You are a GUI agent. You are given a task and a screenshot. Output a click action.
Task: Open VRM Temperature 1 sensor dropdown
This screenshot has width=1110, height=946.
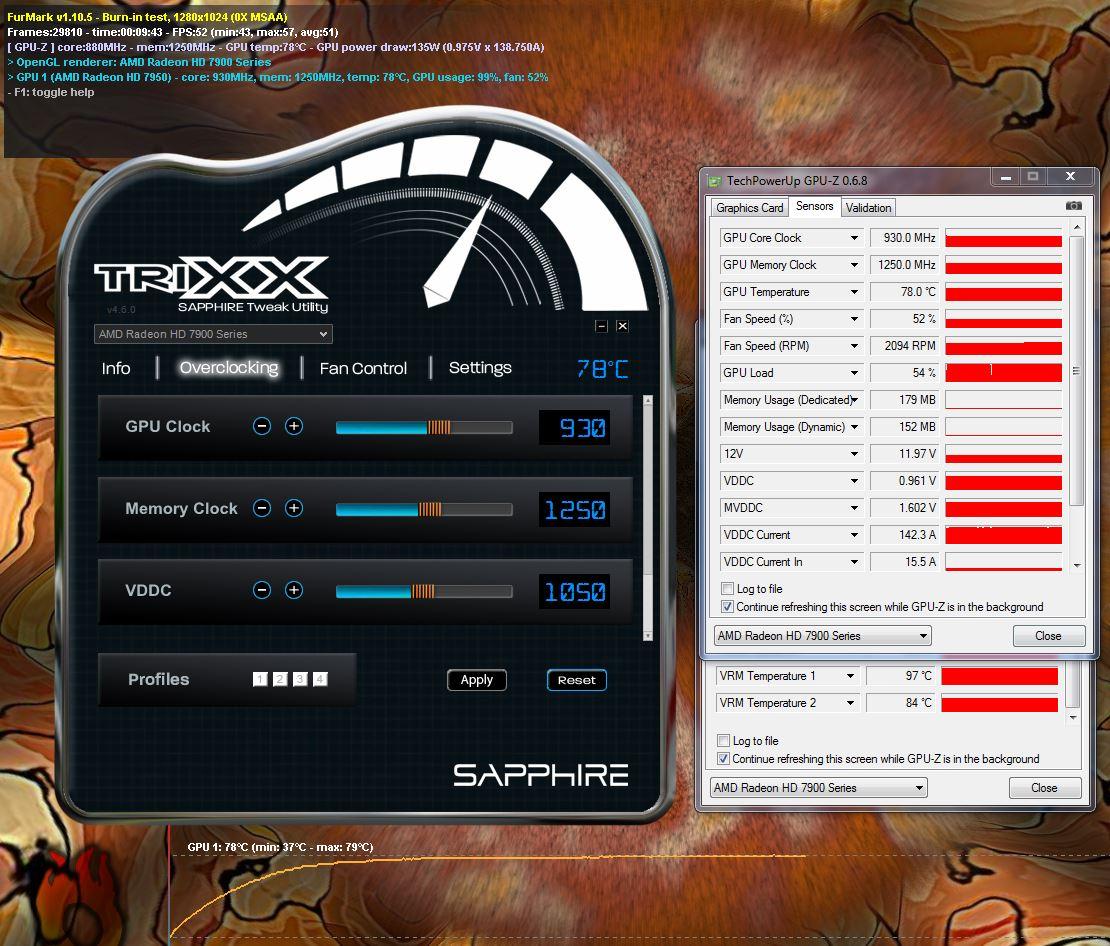(x=850, y=676)
